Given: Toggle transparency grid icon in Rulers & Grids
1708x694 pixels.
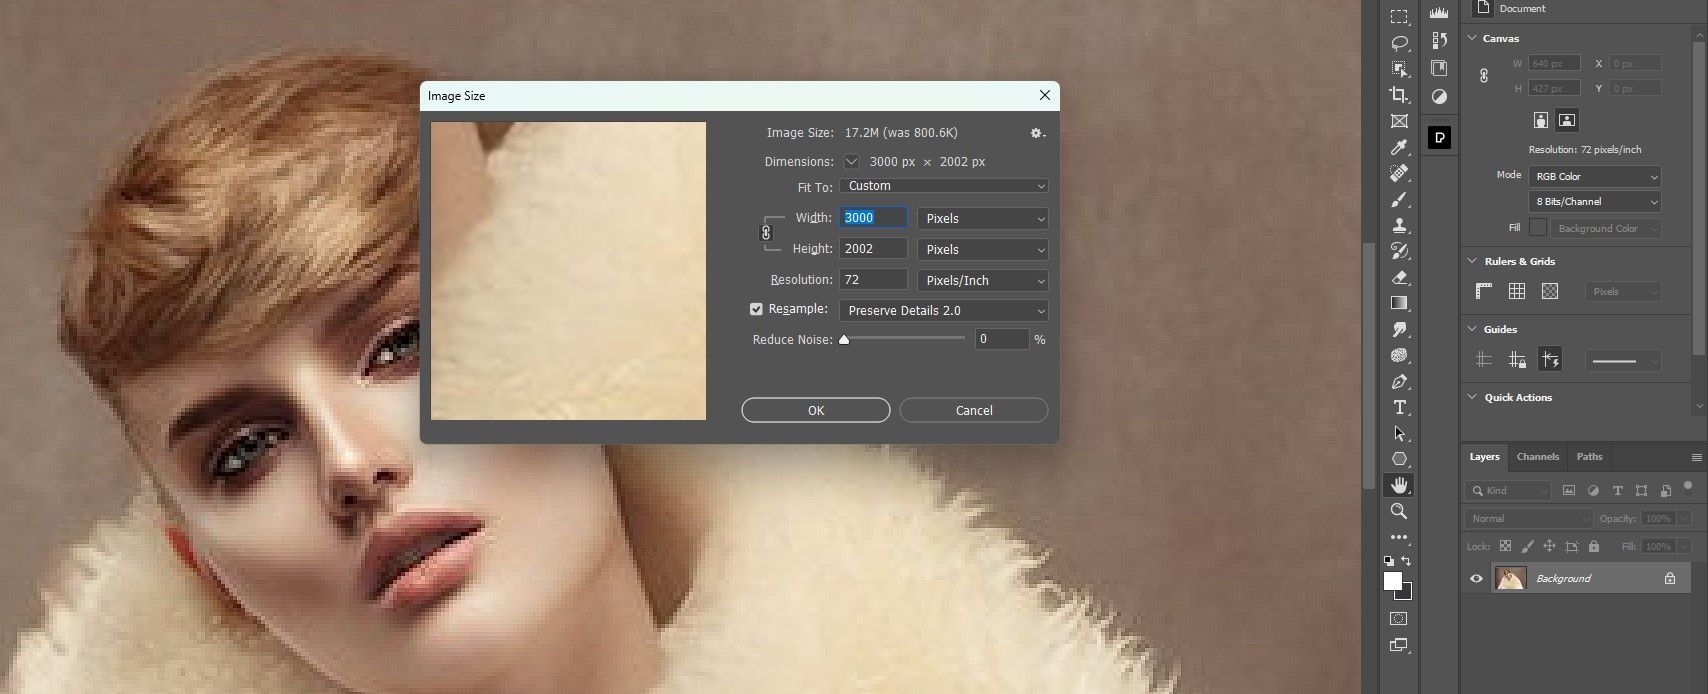Looking at the screenshot, I should (1550, 291).
